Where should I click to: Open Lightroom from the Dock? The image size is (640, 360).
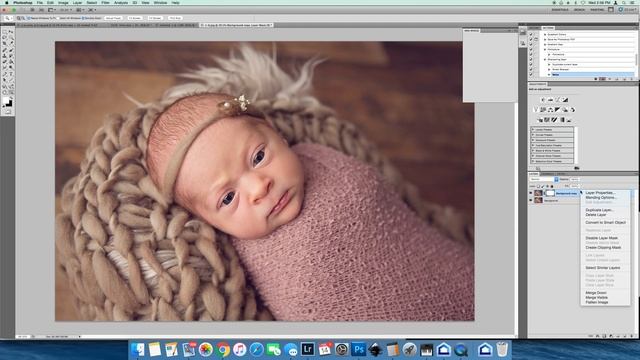[307, 349]
